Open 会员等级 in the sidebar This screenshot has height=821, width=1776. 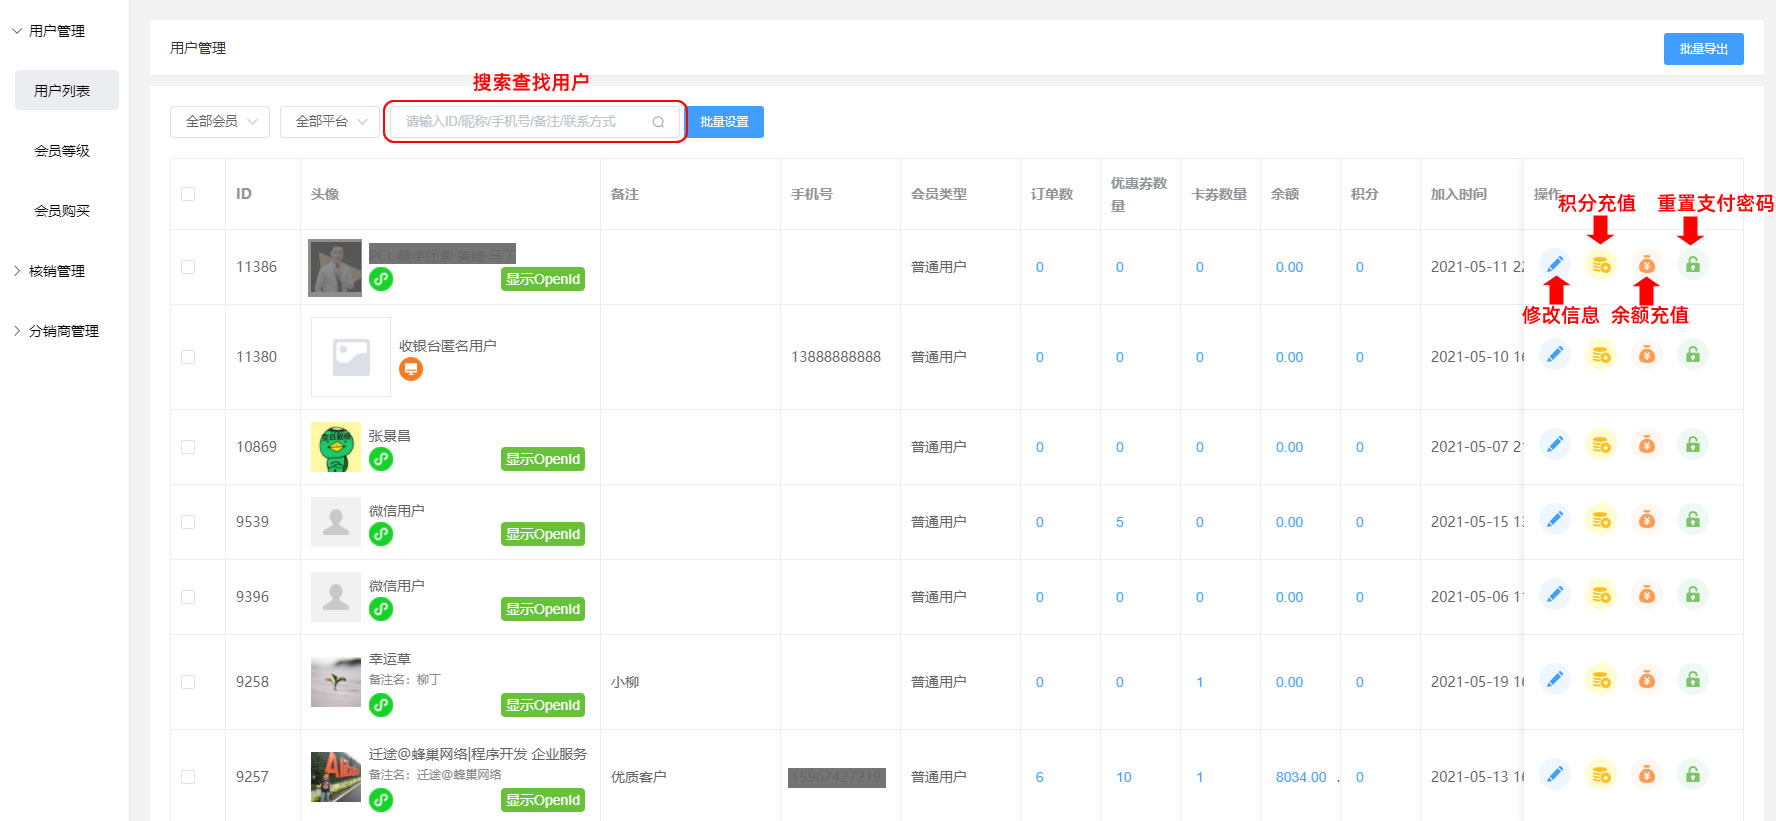tap(62, 151)
